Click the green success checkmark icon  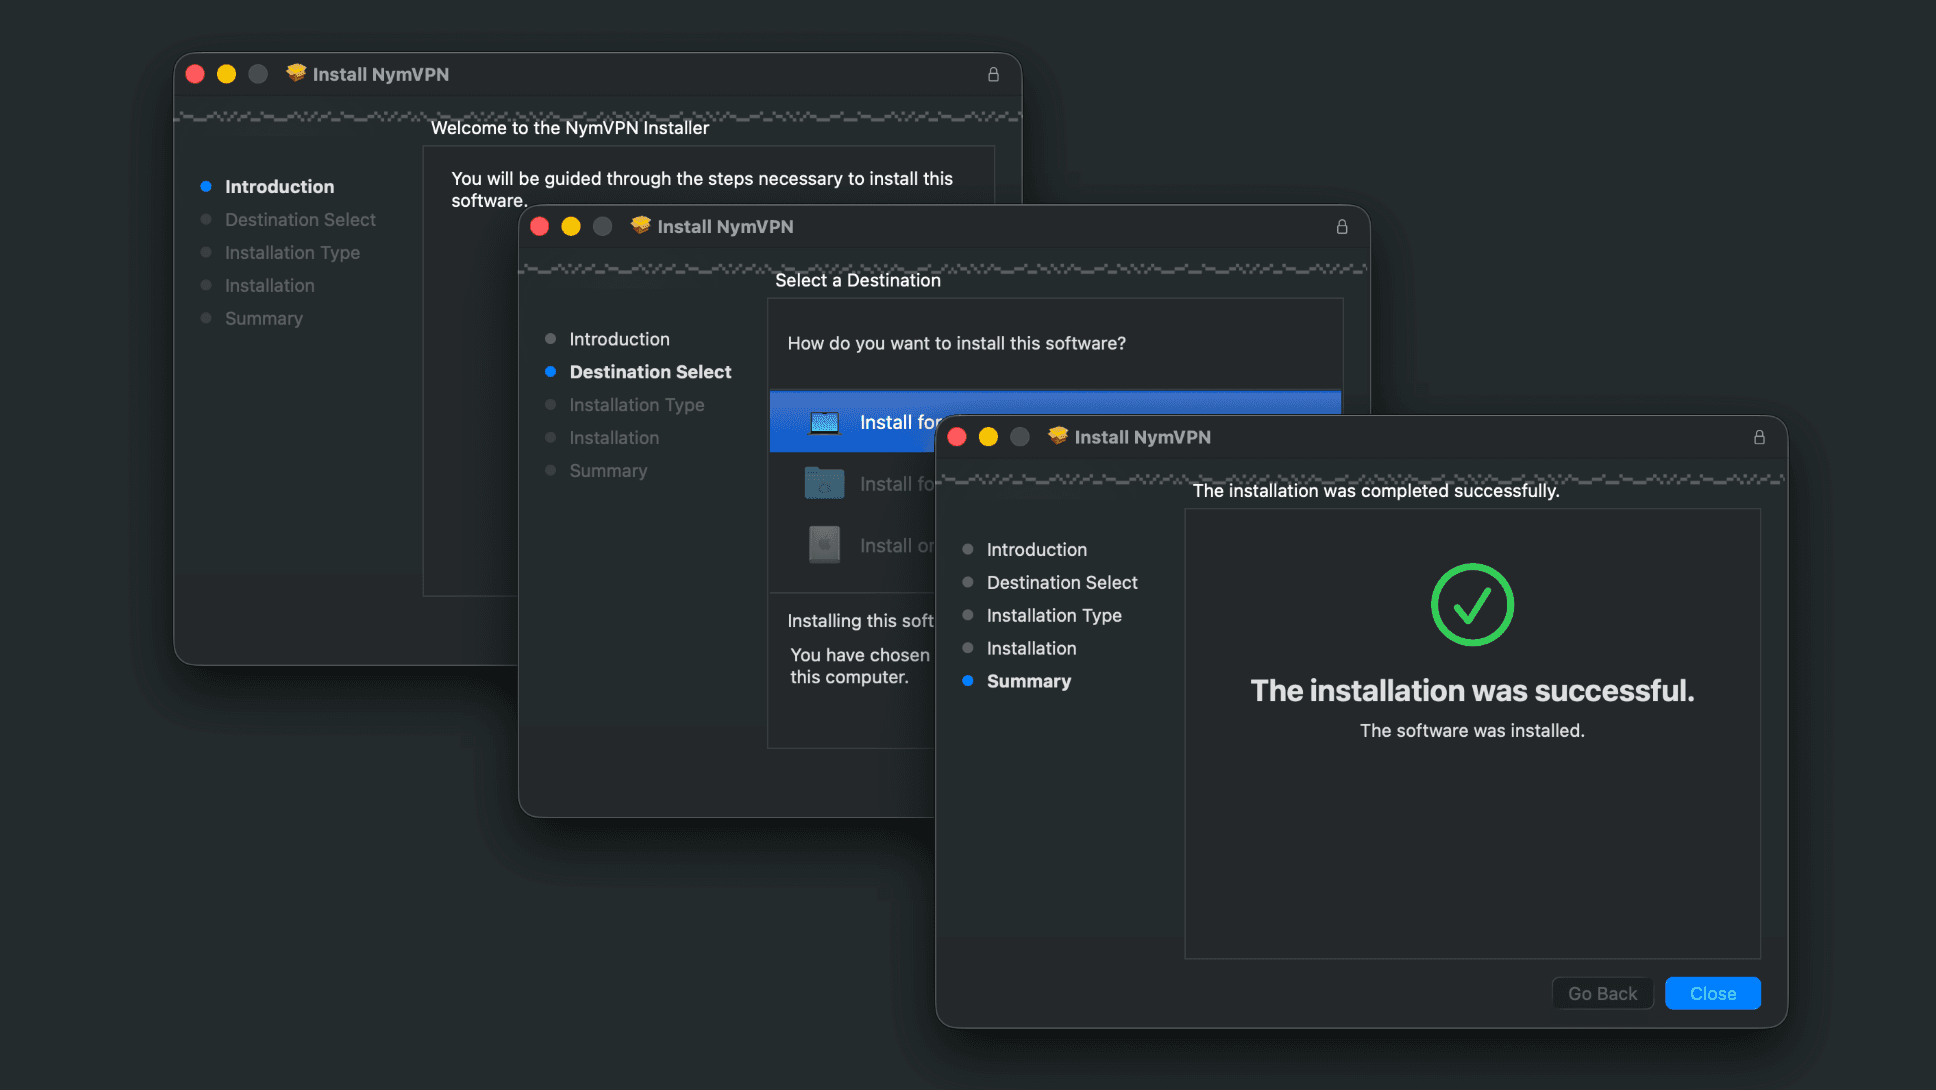[1472, 605]
